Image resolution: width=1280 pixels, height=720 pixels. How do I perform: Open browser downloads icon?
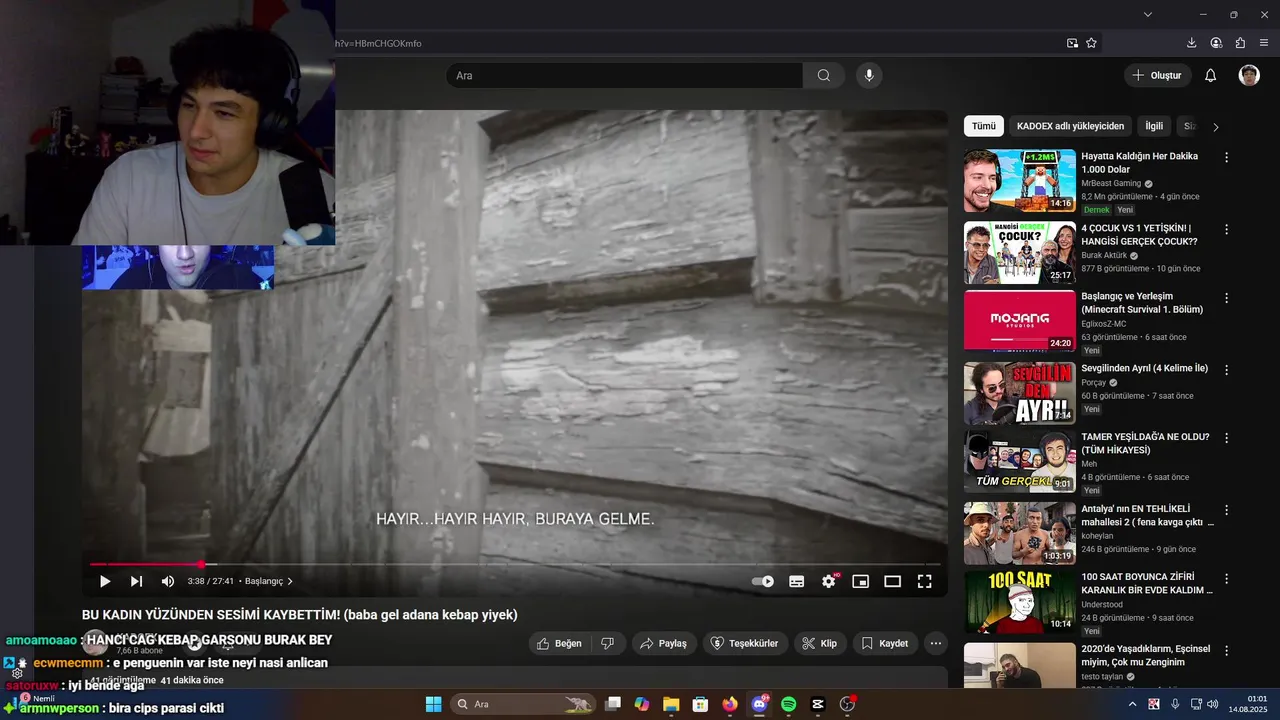[x=1191, y=43]
